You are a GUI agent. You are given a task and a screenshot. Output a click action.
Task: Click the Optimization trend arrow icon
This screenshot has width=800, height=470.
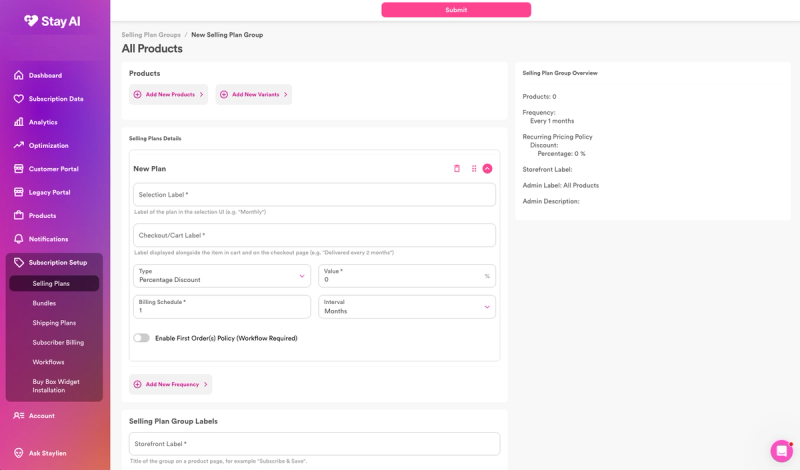click(18, 145)
